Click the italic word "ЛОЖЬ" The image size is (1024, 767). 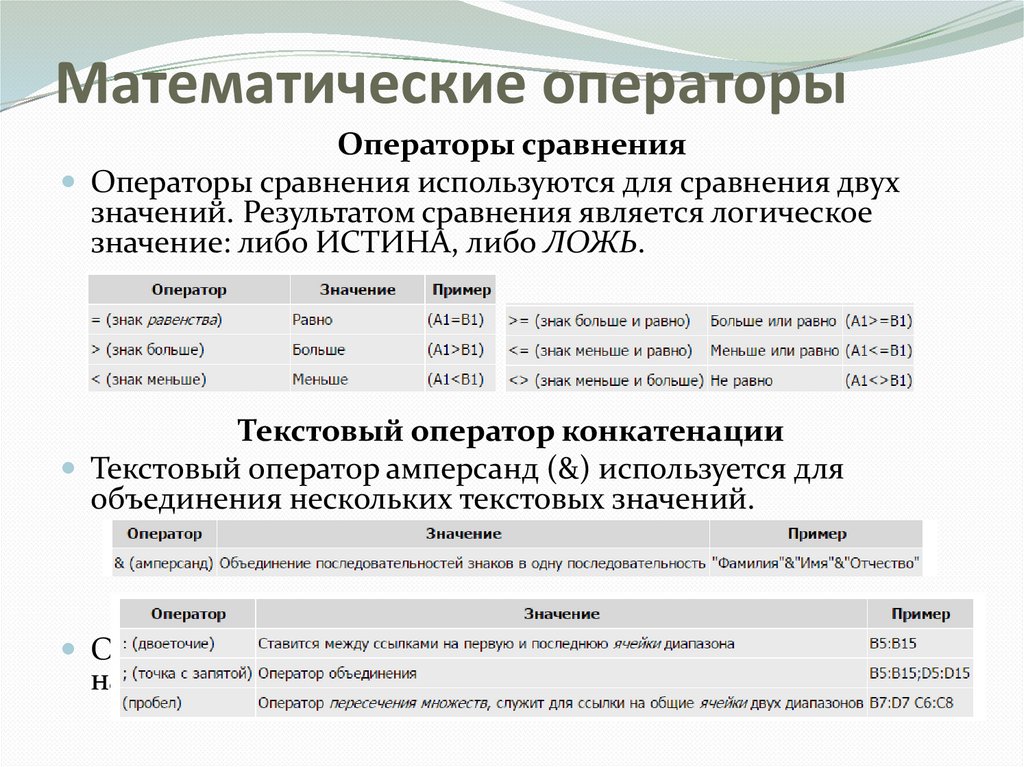589,243
